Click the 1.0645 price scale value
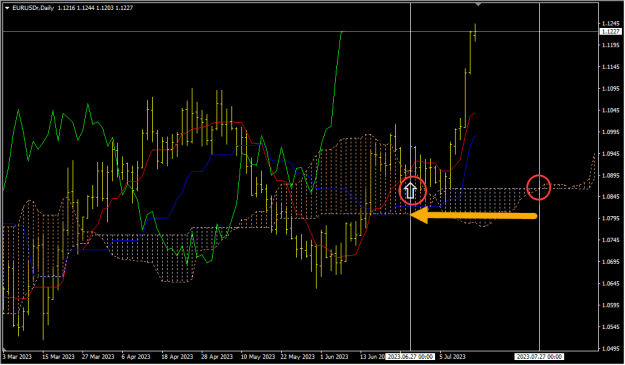Image resolution: width=625 pixels, height=365 pixels. (611, 283)
